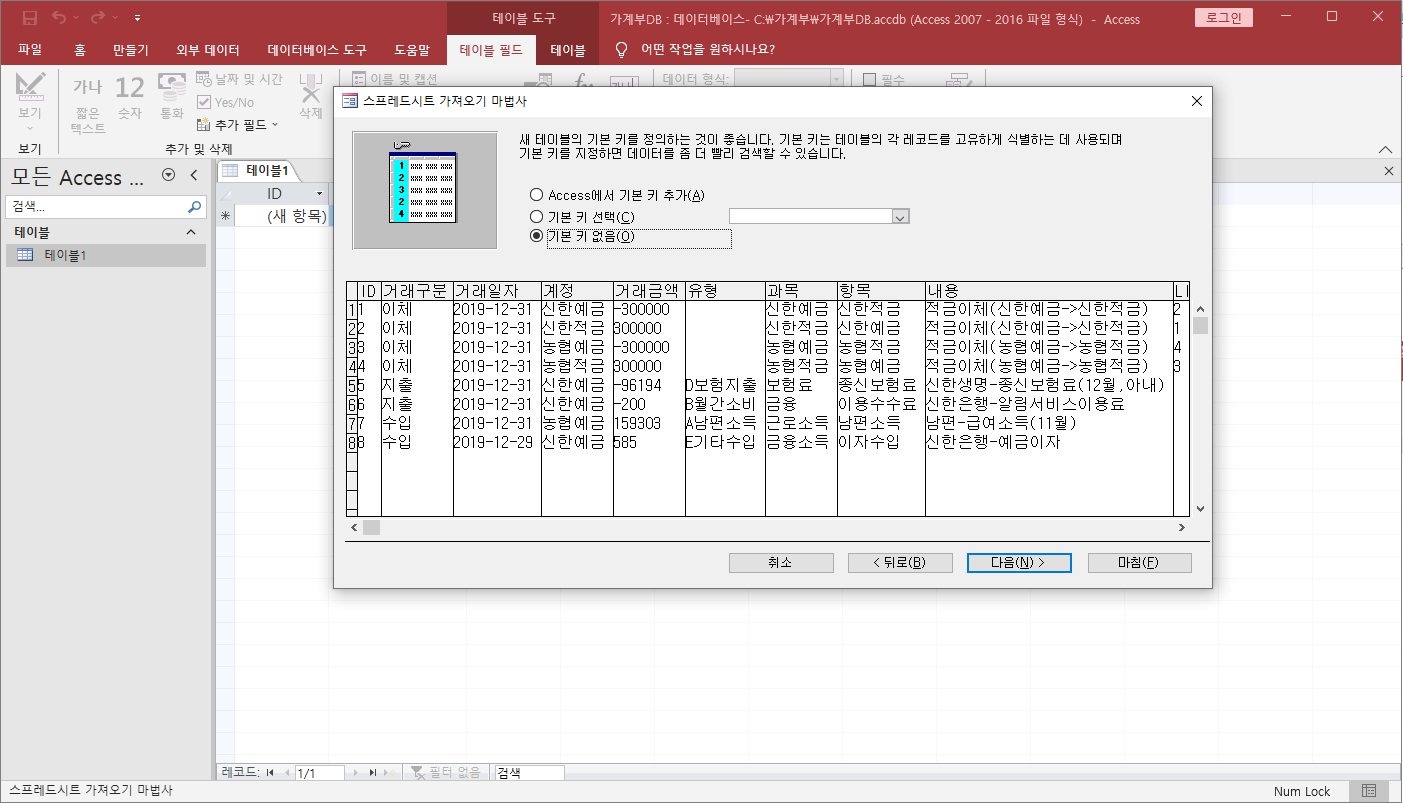1403x803 pixels.
Task: Click the 날짜 및 시간 field option
Action: pos(239,79)
